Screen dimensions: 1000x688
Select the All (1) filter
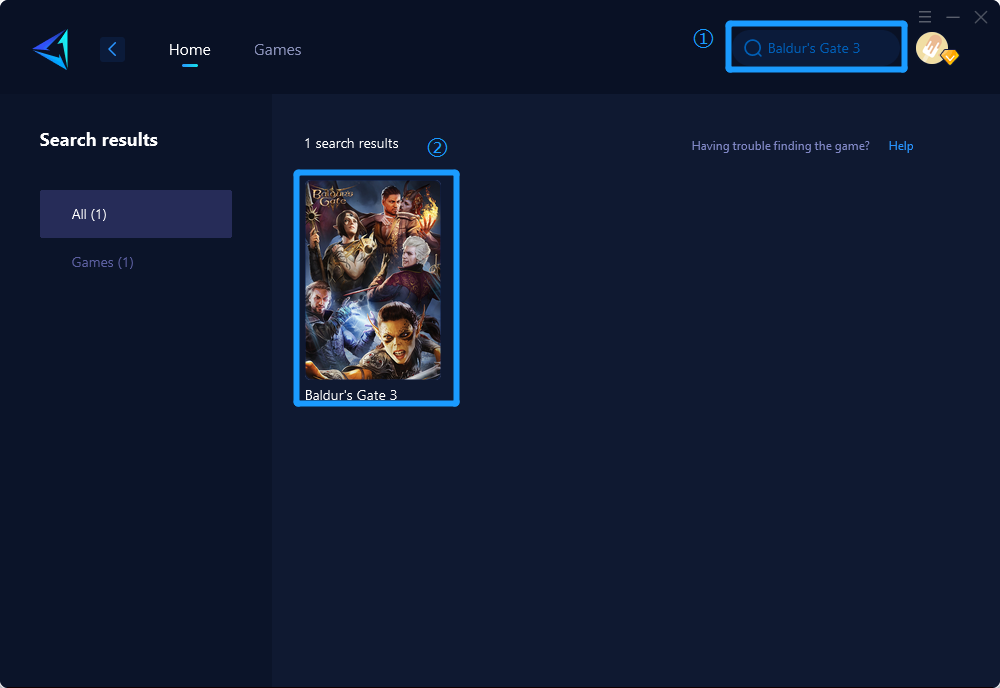tap(136, 214)
